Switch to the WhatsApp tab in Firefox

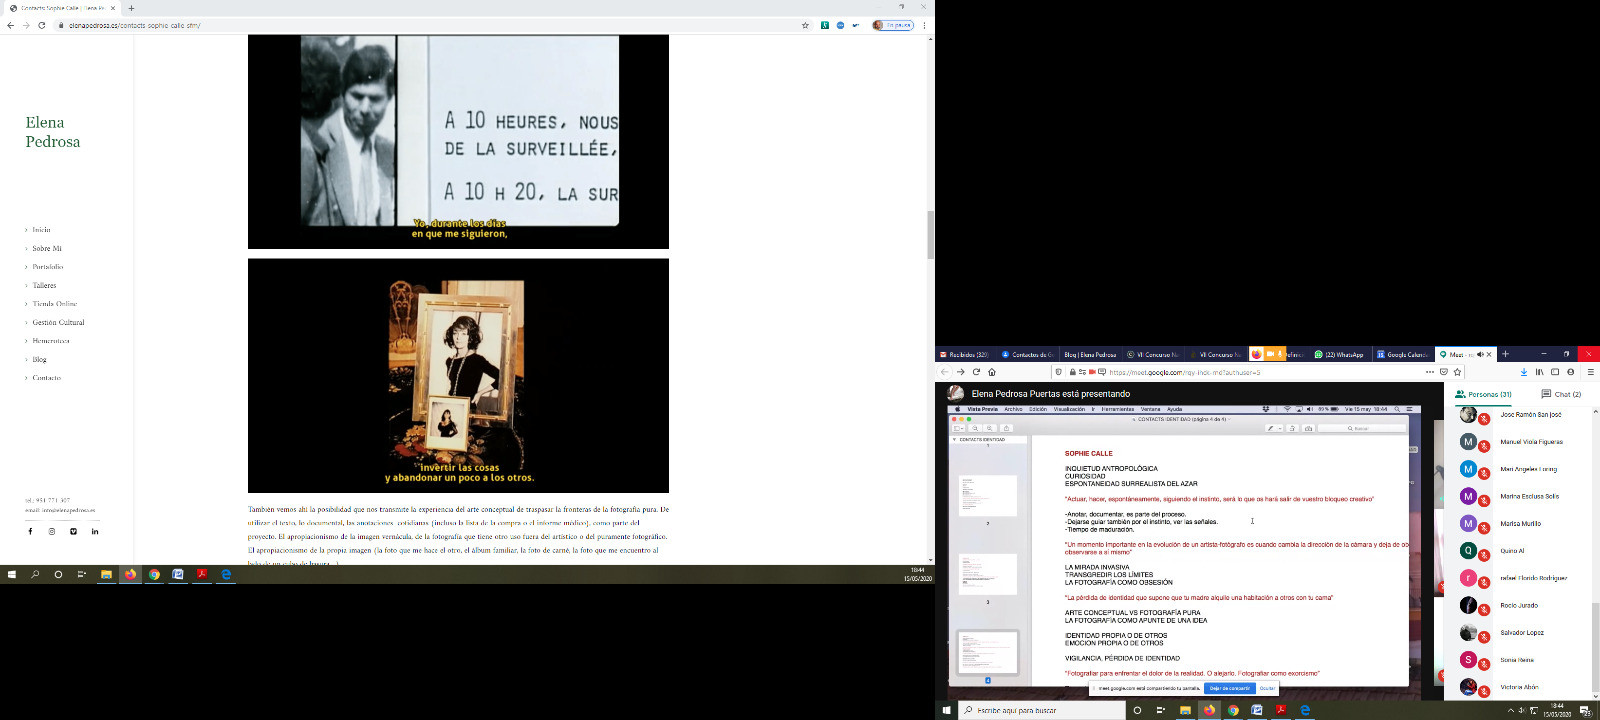tap(1340, 354)
